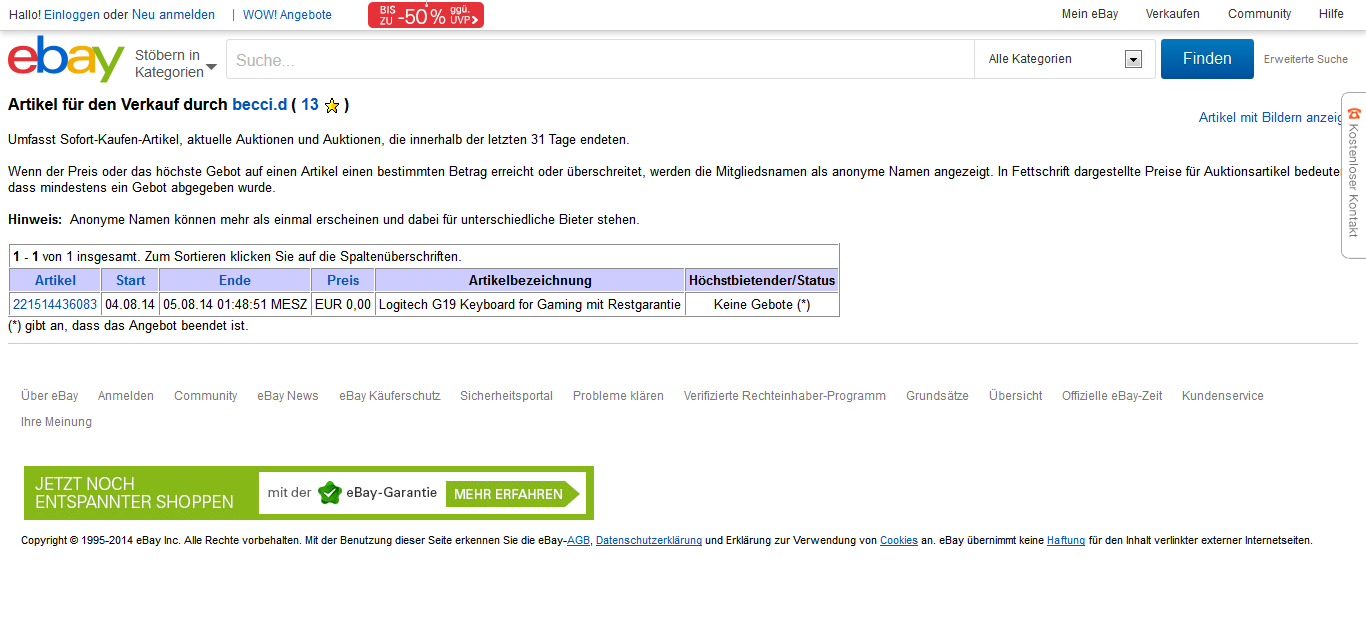Click the Höchstbietender/Status column header

coord(762,280)
